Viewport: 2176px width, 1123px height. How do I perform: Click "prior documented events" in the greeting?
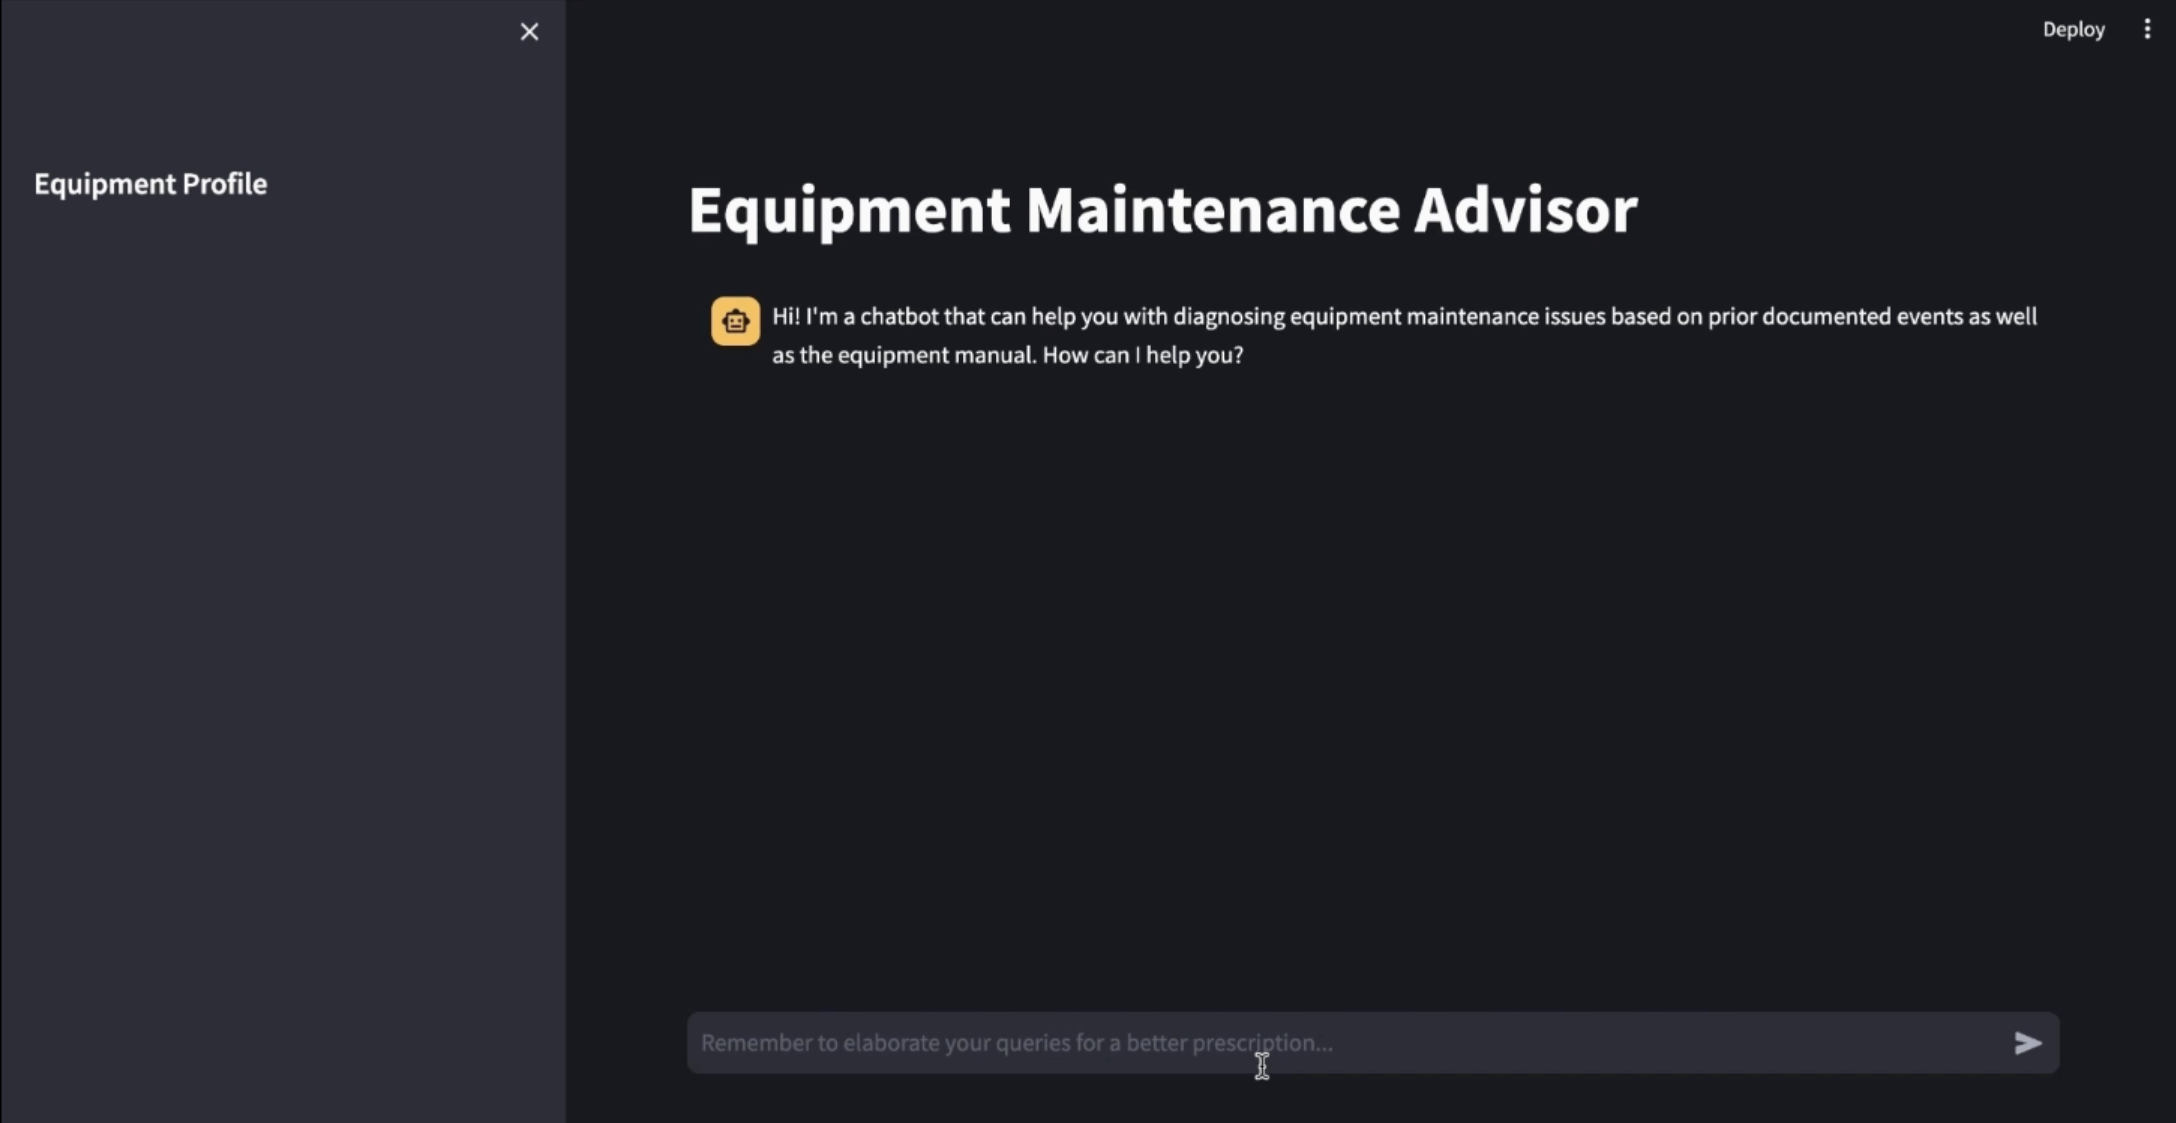pyautogui.click(x=1835, y=317)
